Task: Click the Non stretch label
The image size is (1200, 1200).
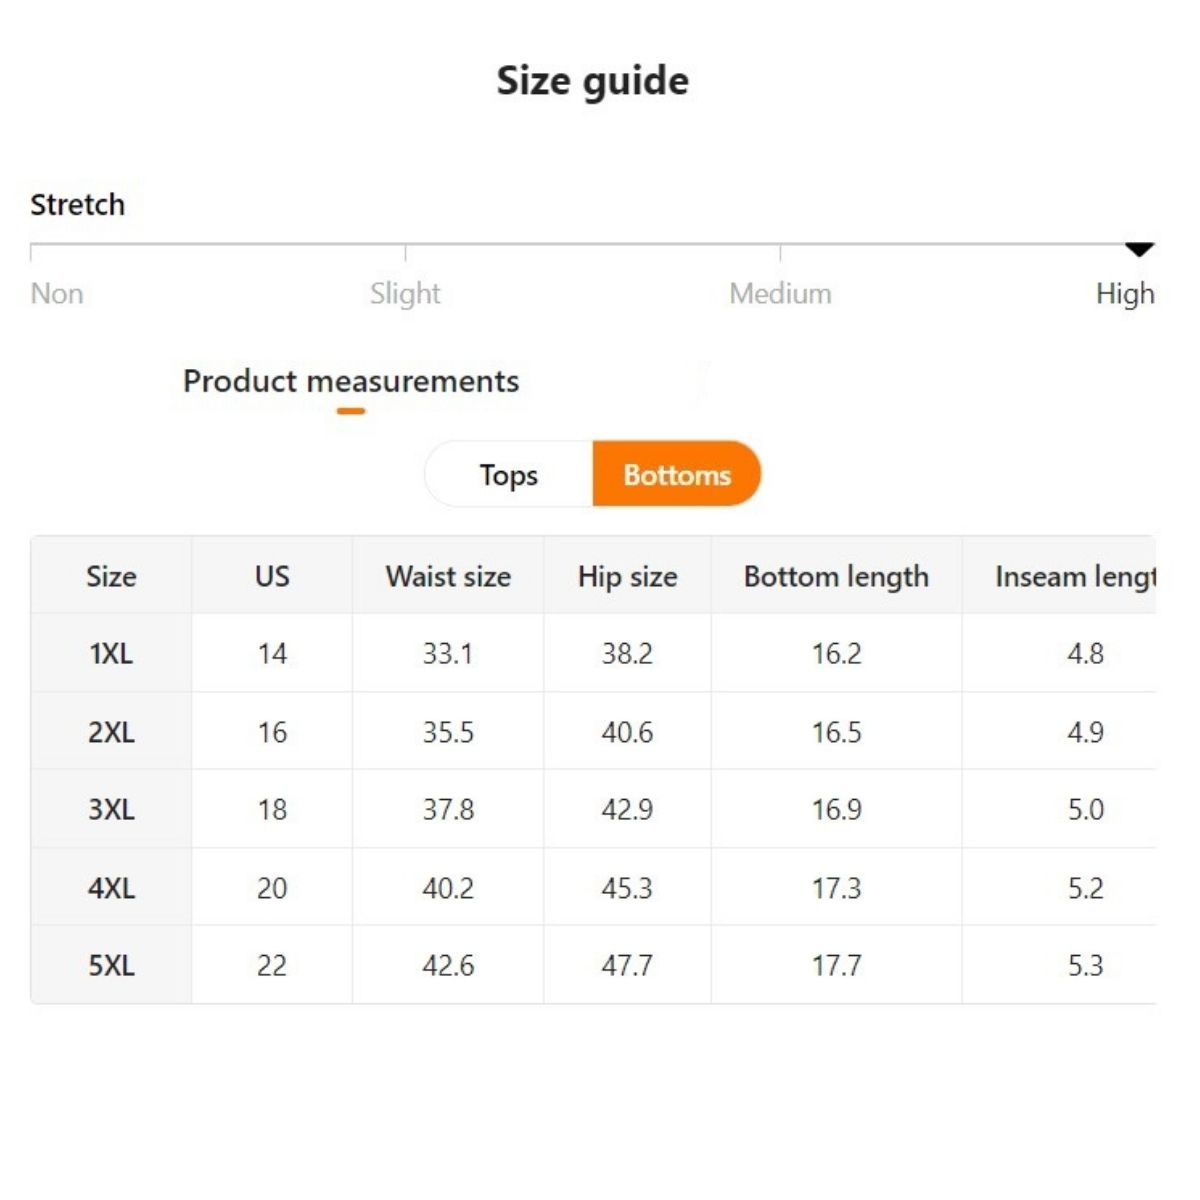Action: click(57, 293)
